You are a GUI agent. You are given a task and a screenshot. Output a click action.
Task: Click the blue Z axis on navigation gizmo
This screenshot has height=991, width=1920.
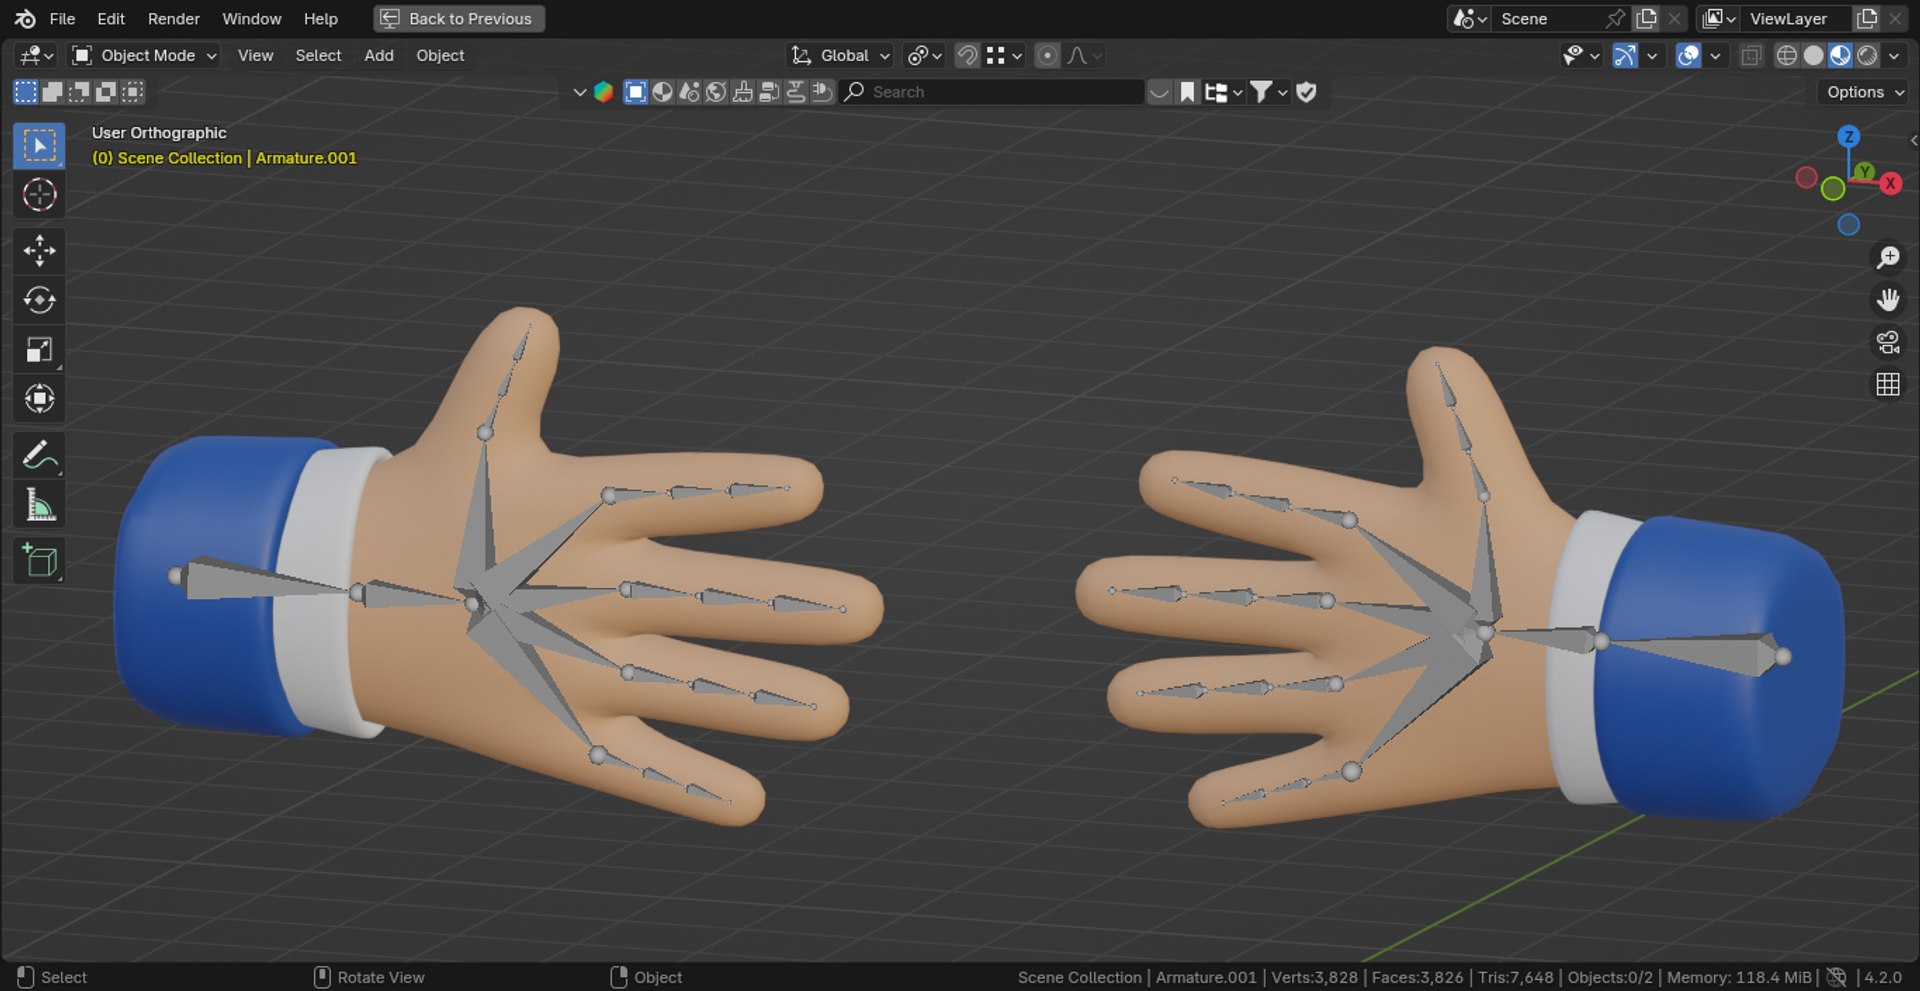click(x=1849, y=136)
